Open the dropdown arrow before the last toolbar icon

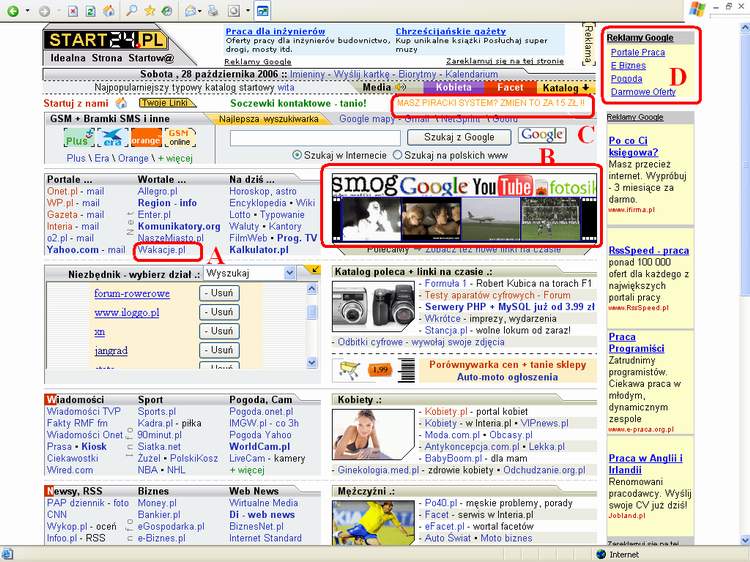point(248,11)
